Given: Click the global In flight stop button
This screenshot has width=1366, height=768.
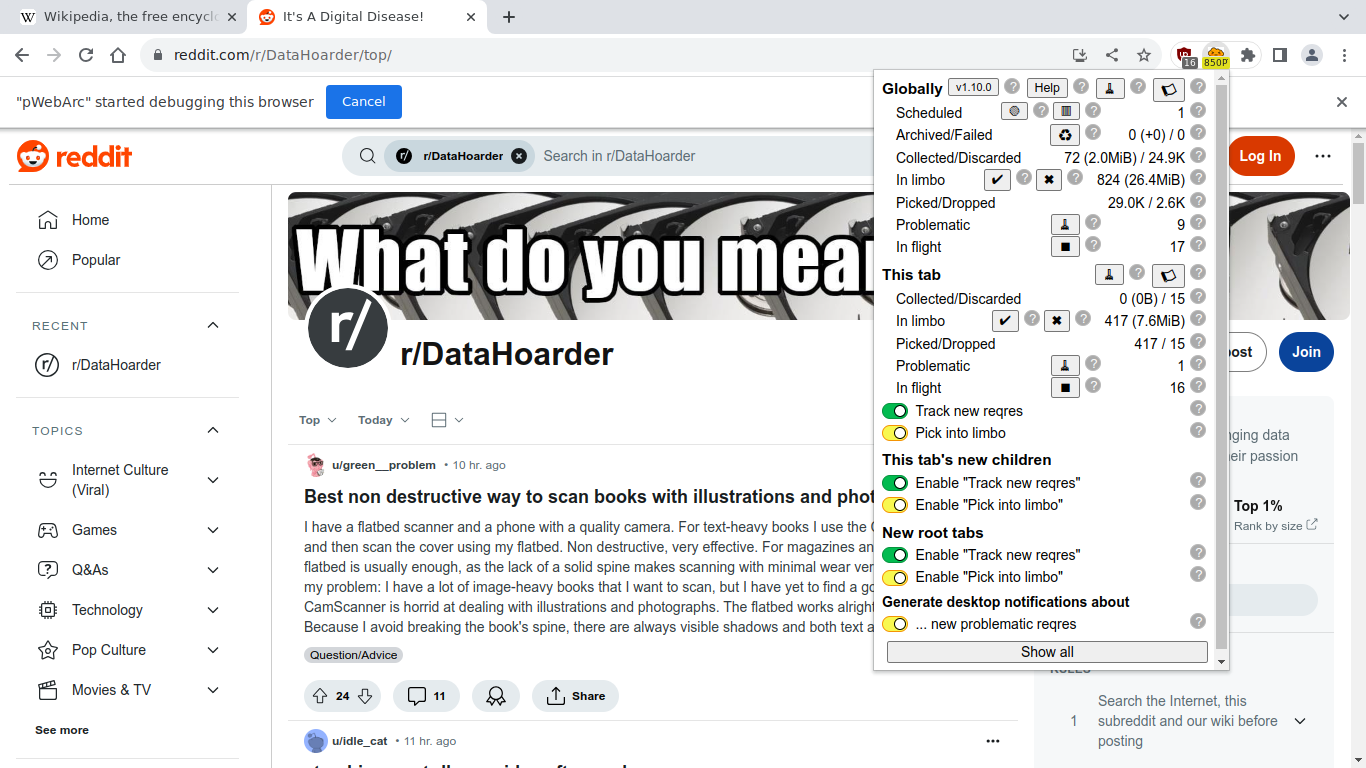Looking at the screenshot, I should [1065, 247].
